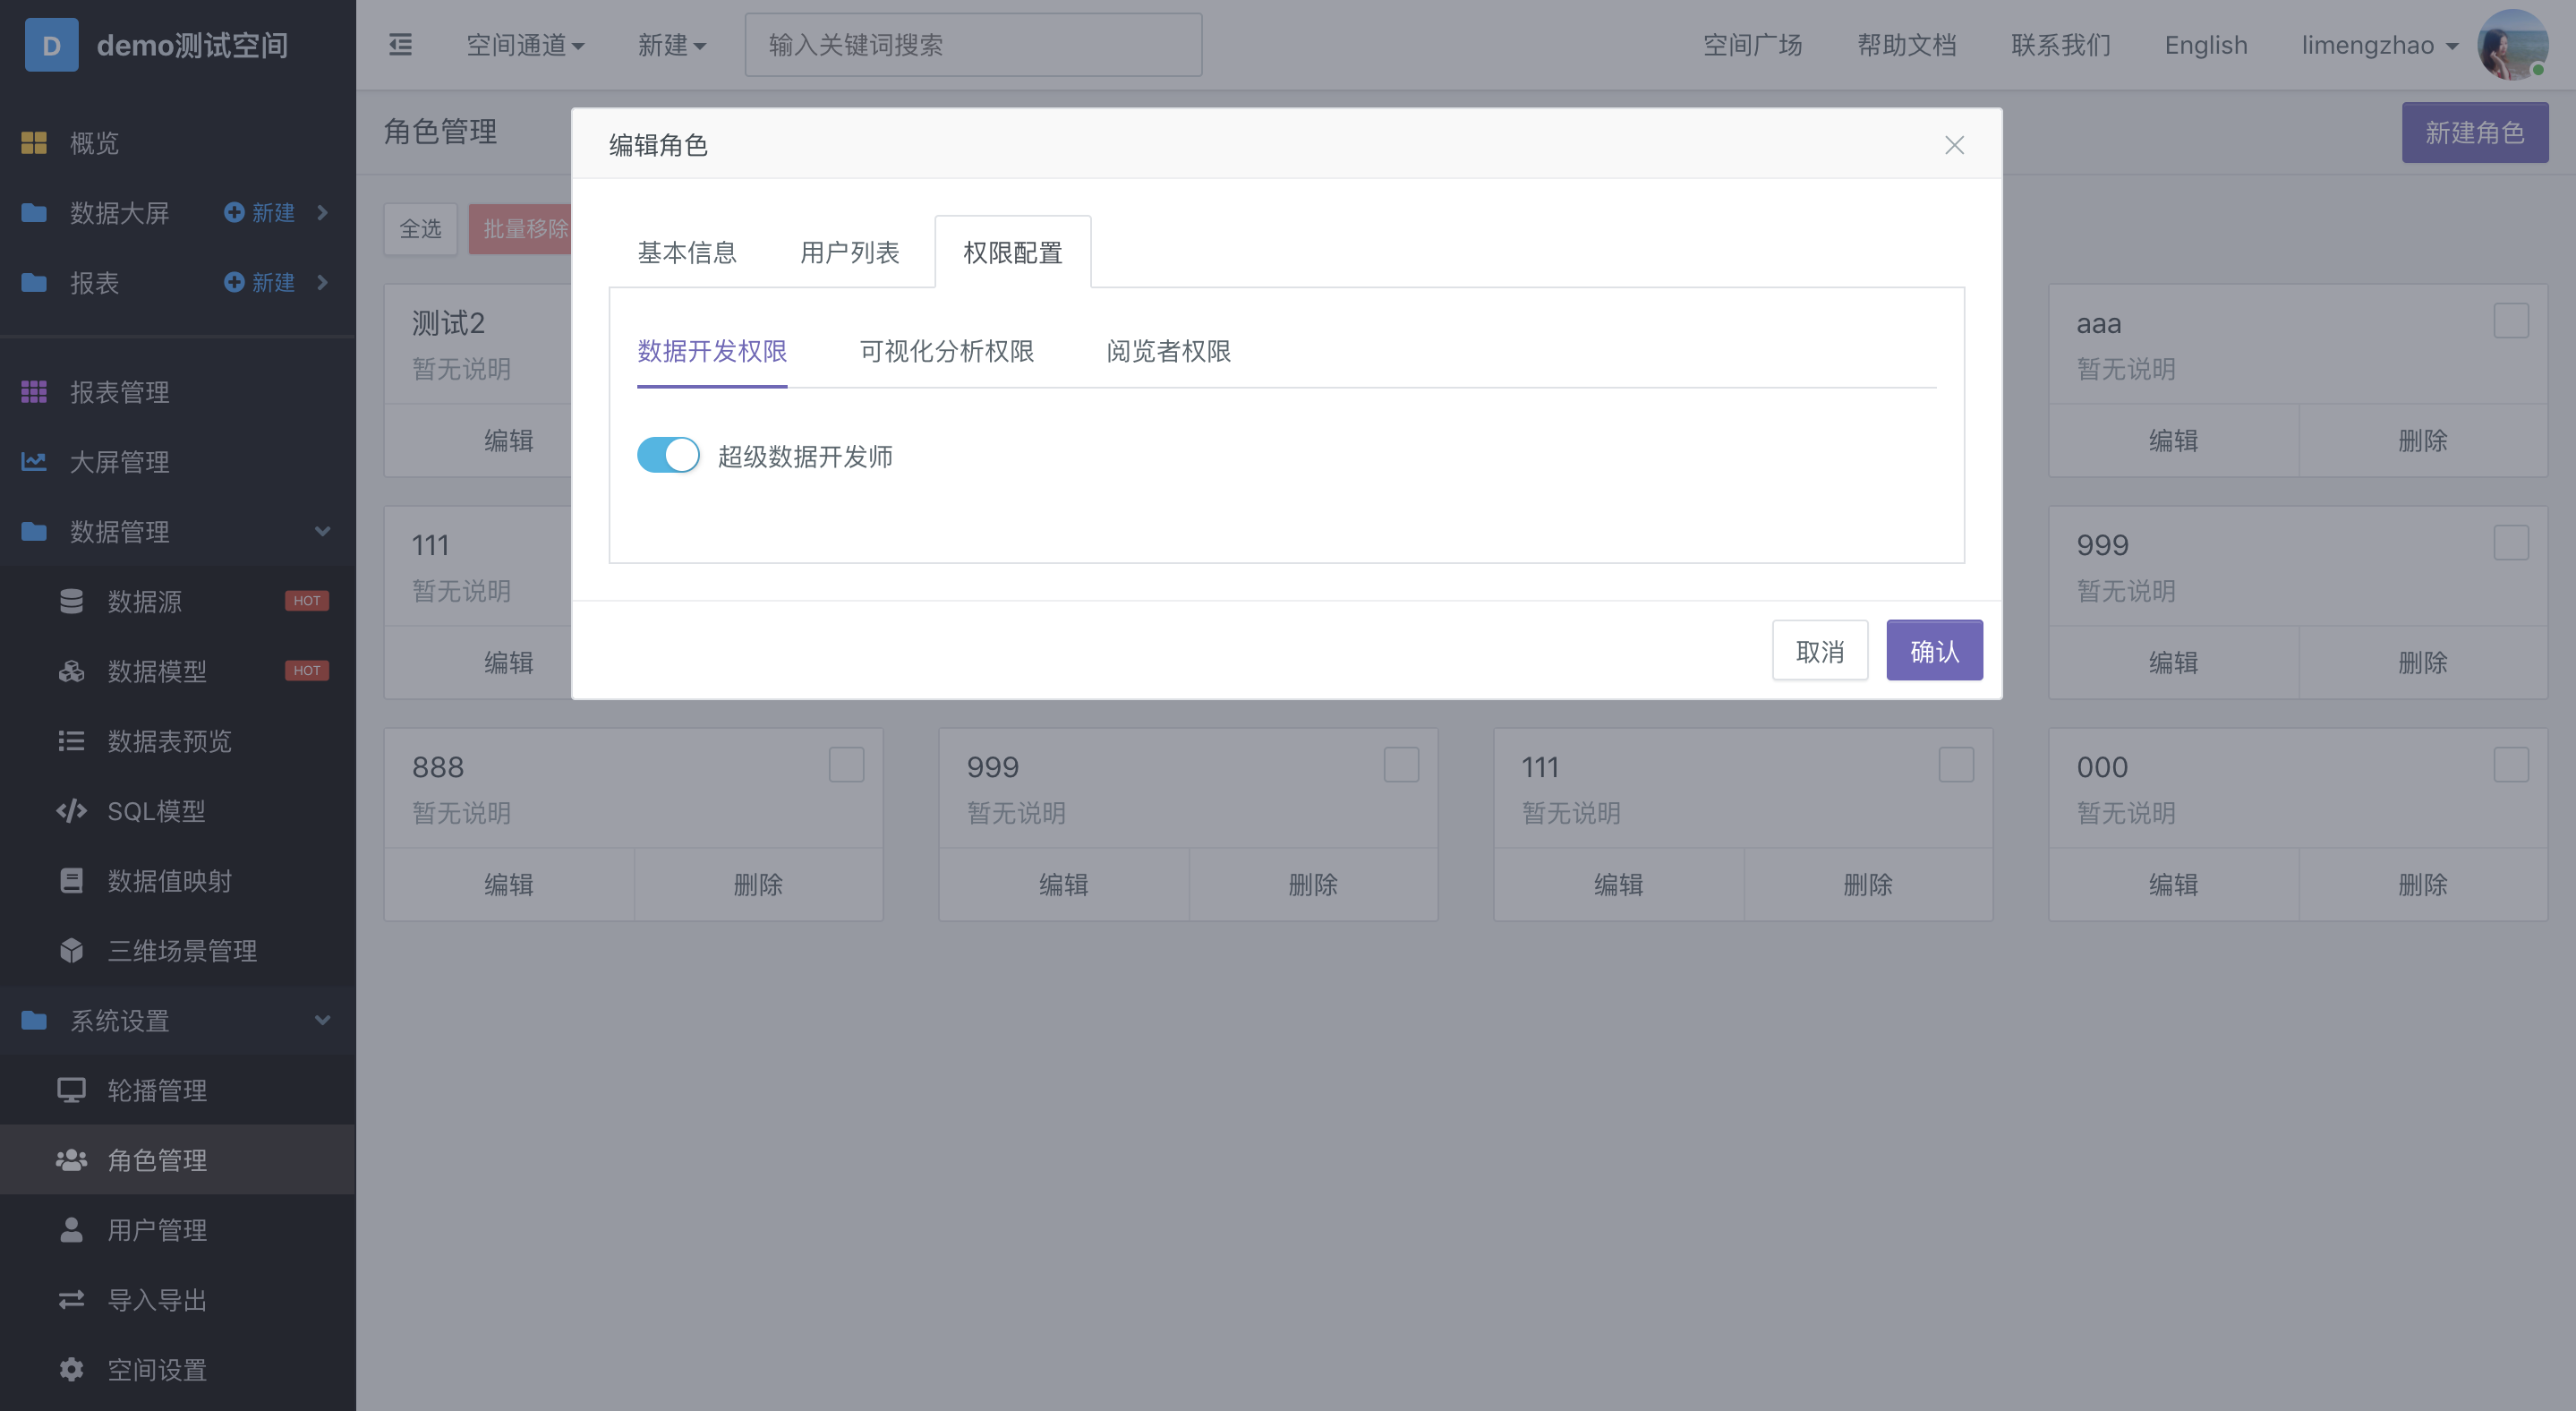Click the 确认 button
The height and width of the screenshot is (1411, 2576).
point(1934,651)
